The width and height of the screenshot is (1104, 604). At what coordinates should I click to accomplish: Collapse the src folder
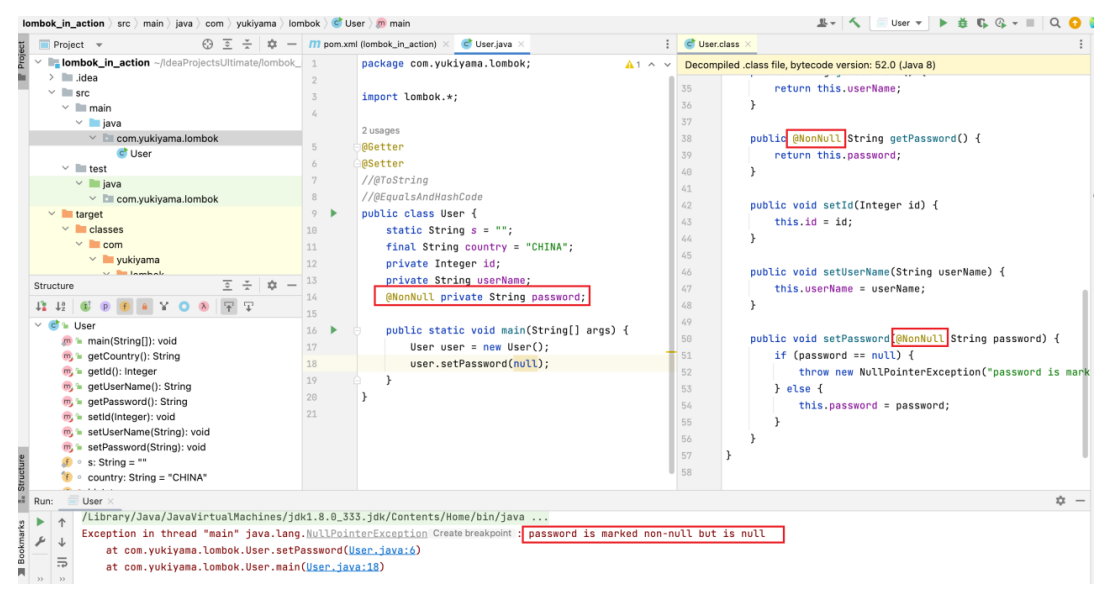point(52,92)
